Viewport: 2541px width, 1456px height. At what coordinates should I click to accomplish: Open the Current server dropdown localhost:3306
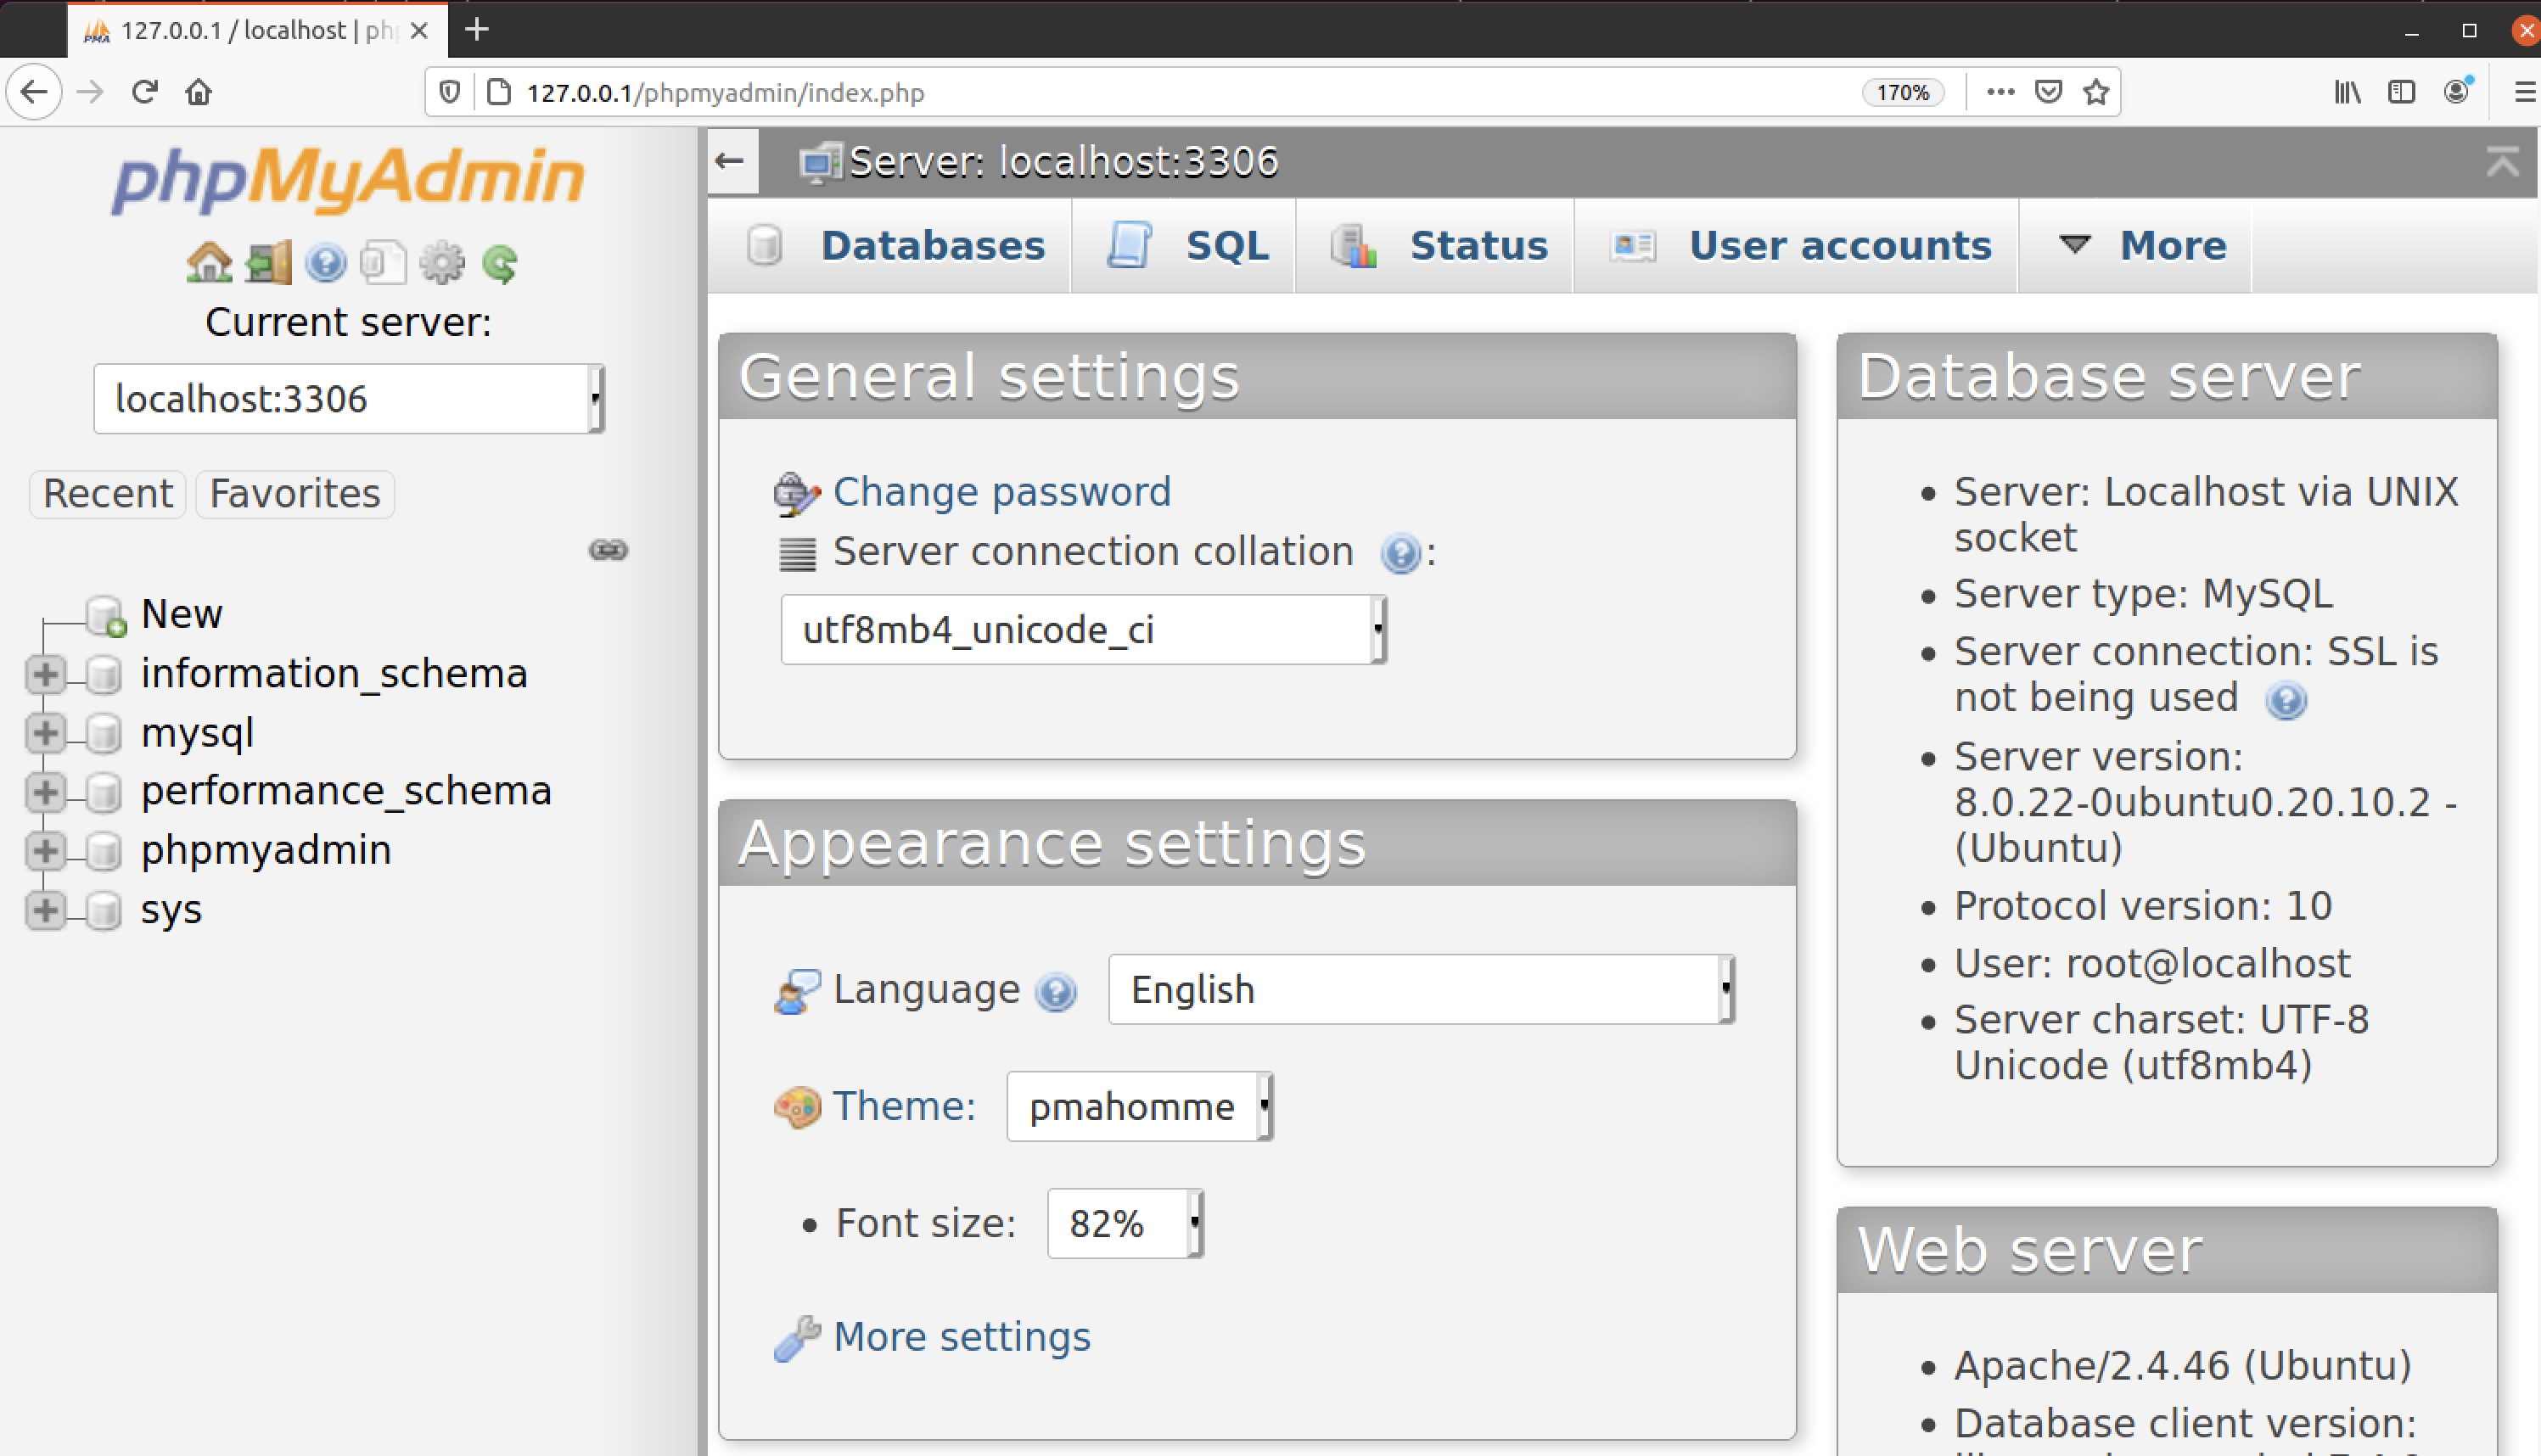tap(349, 399)
